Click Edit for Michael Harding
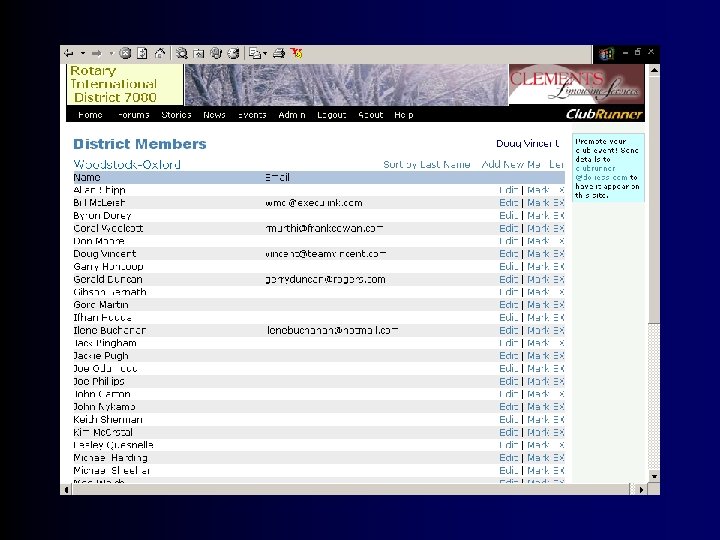The image size is (720, 540). tap(508, 458)
